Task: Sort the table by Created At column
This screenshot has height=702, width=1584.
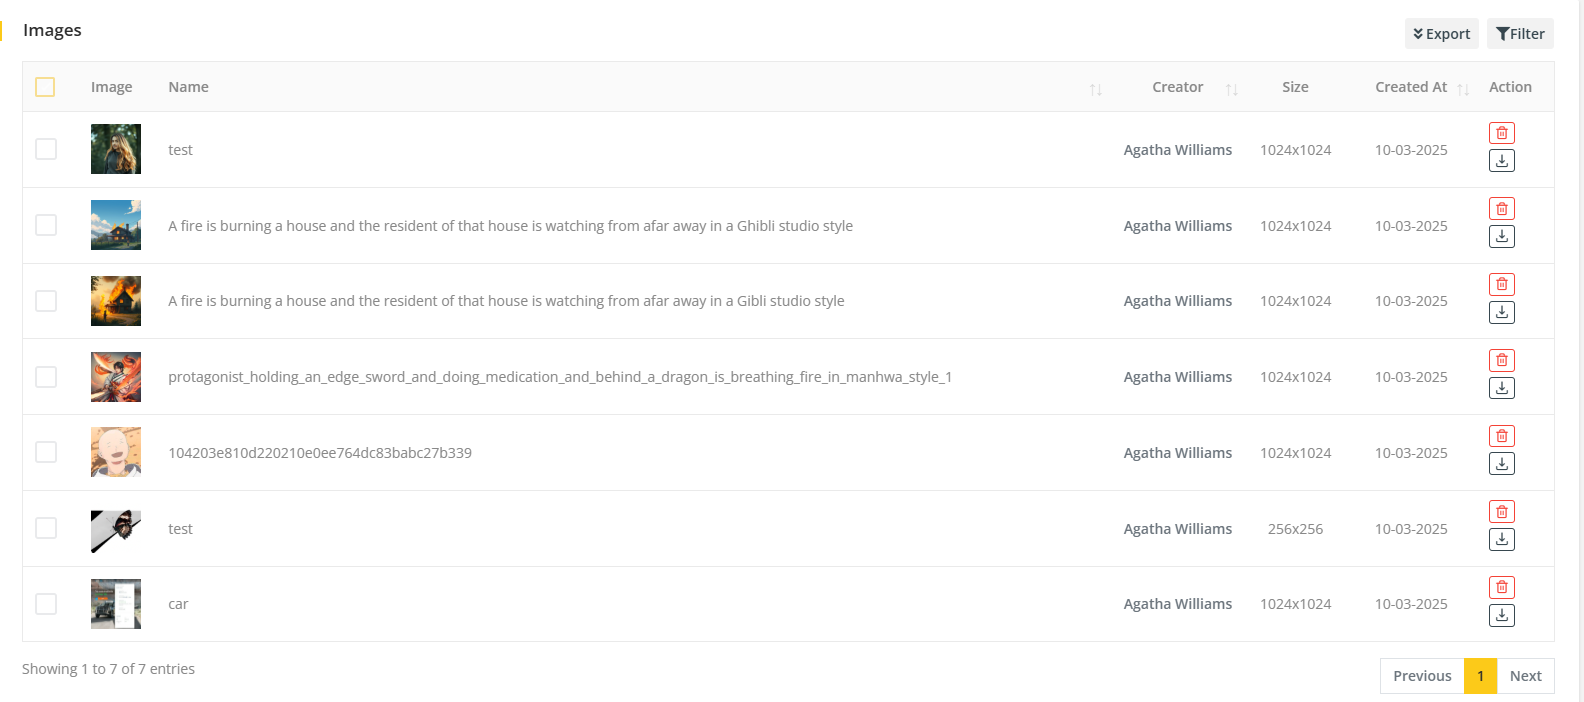Action: (x=1463, y=89)
